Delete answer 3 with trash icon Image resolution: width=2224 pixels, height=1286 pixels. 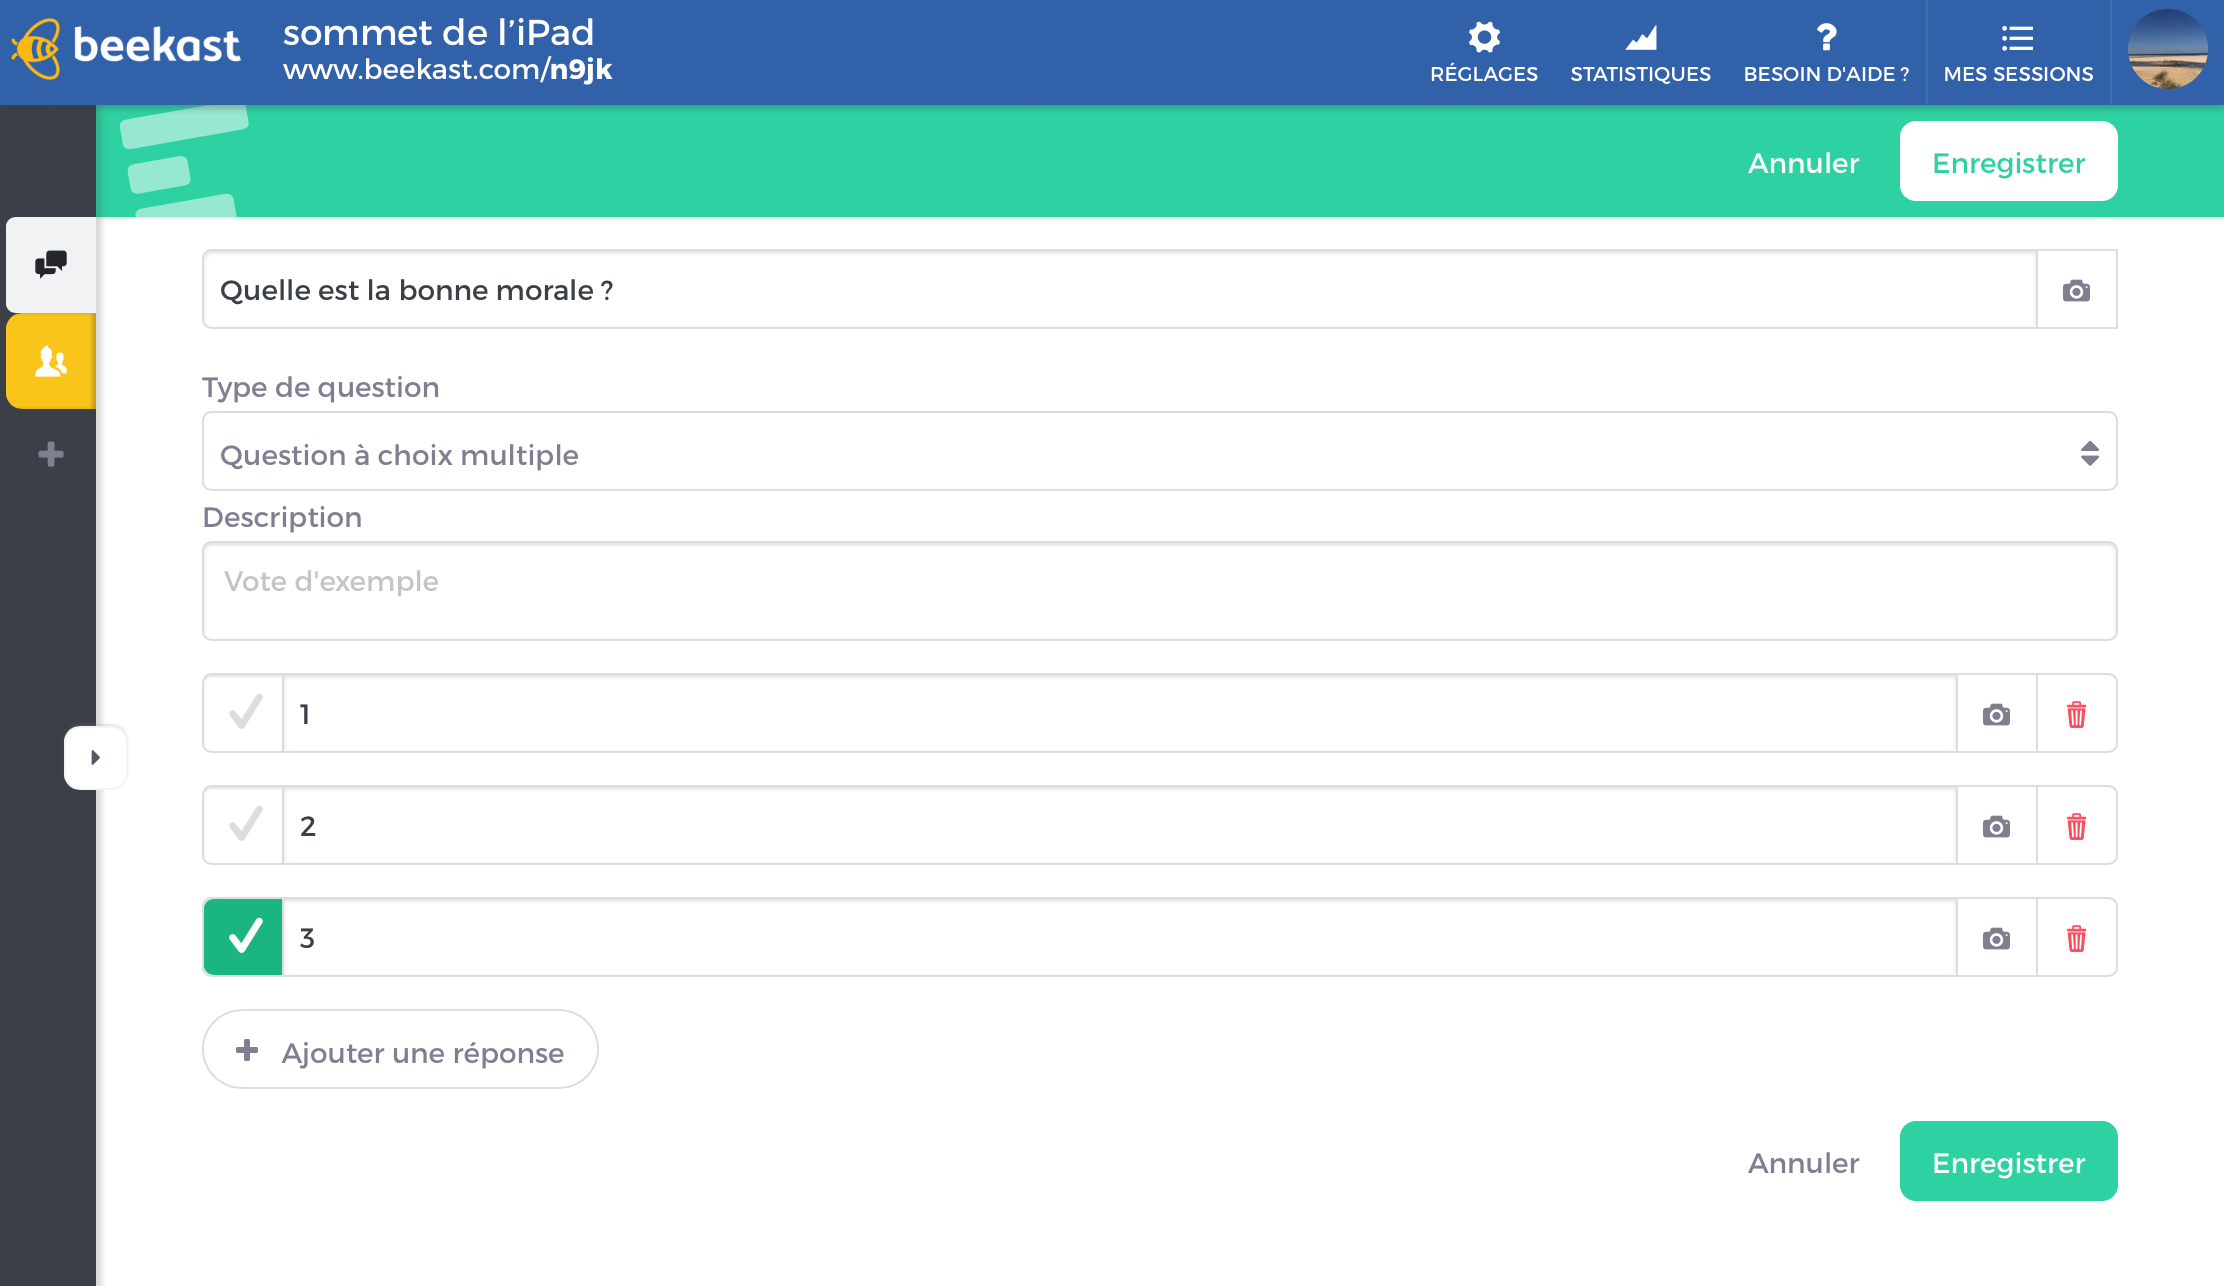[x=2076, y=938]
